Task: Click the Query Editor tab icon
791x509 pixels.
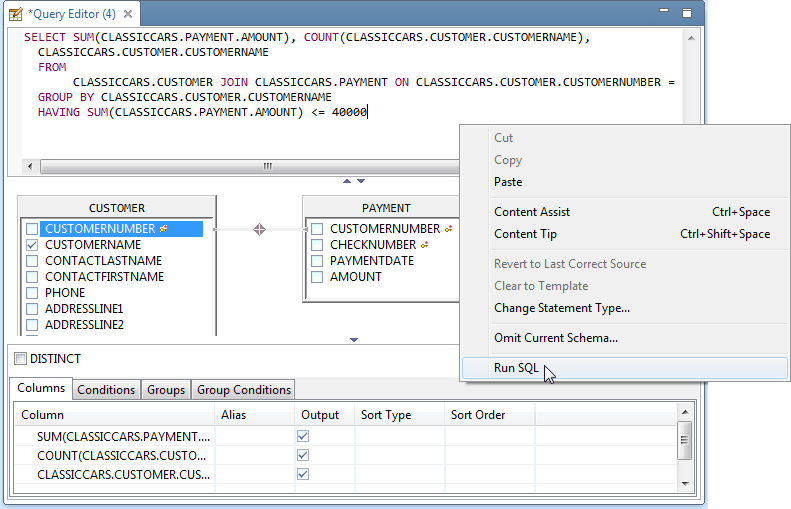Action: coord(16,15)
